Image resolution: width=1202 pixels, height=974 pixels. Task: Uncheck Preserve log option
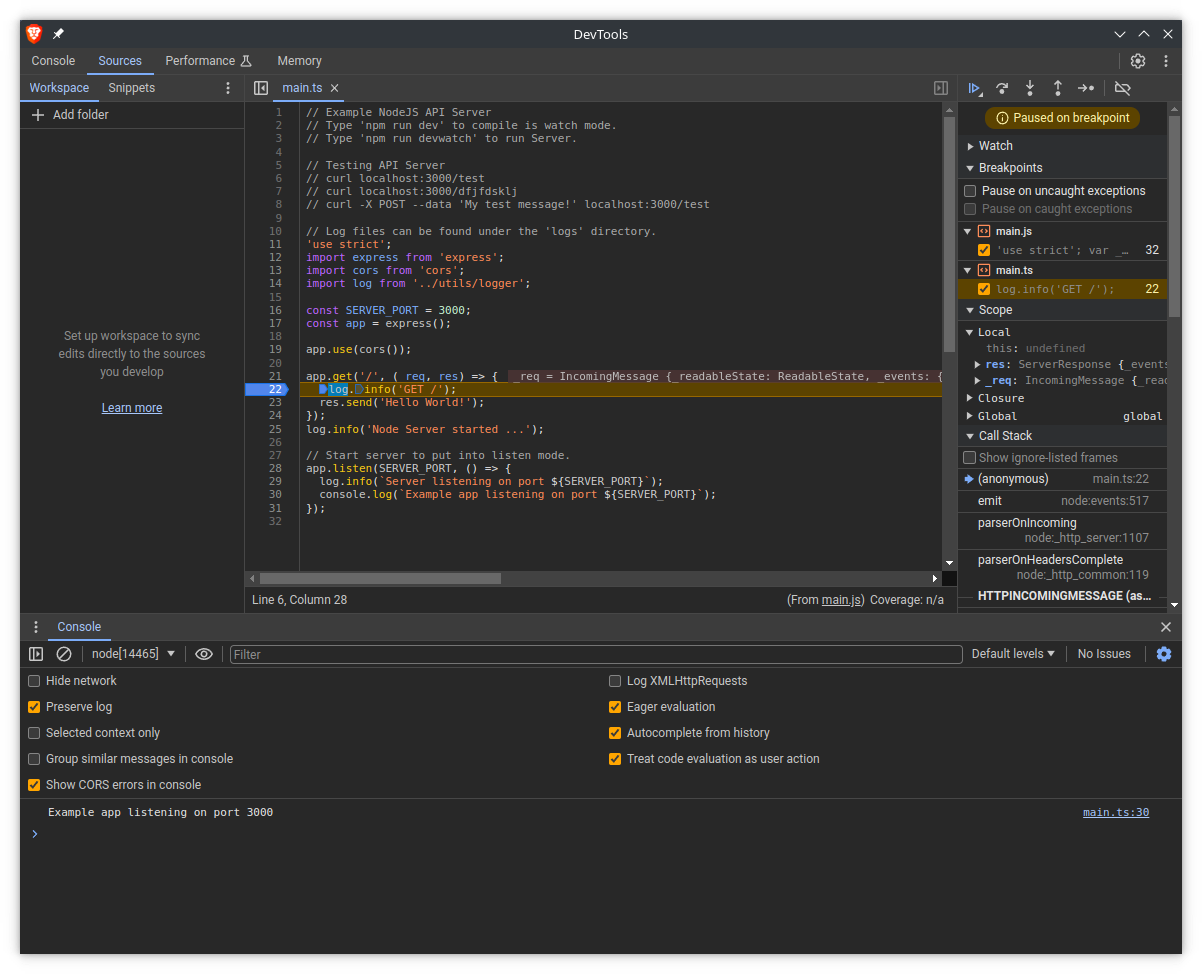tap(35, 707)
